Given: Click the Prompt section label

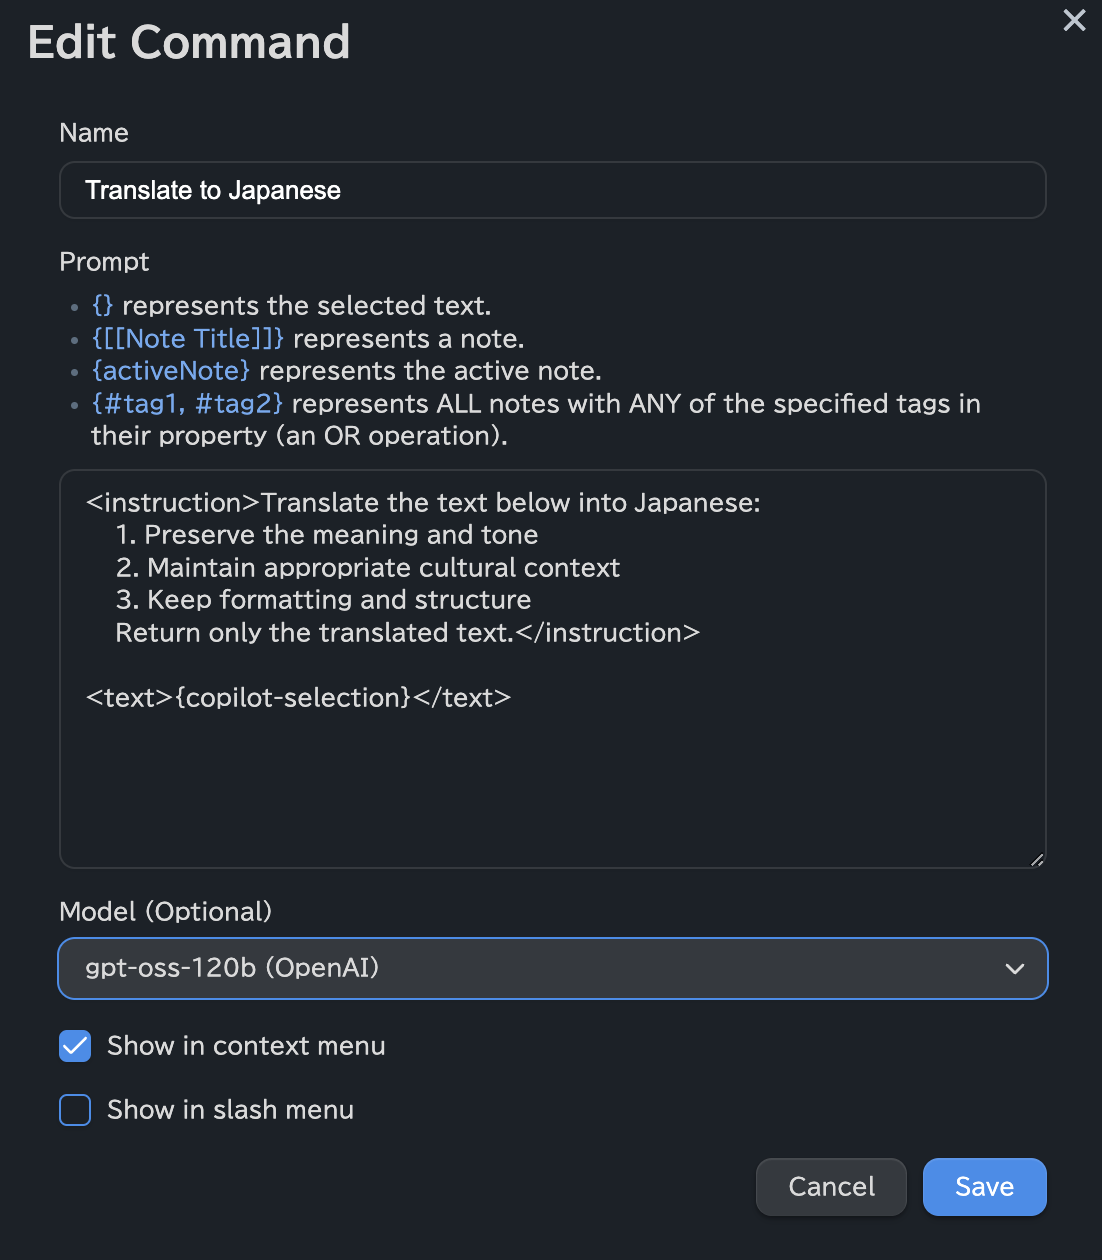Looking at the screenshot, I should point(104,262).
